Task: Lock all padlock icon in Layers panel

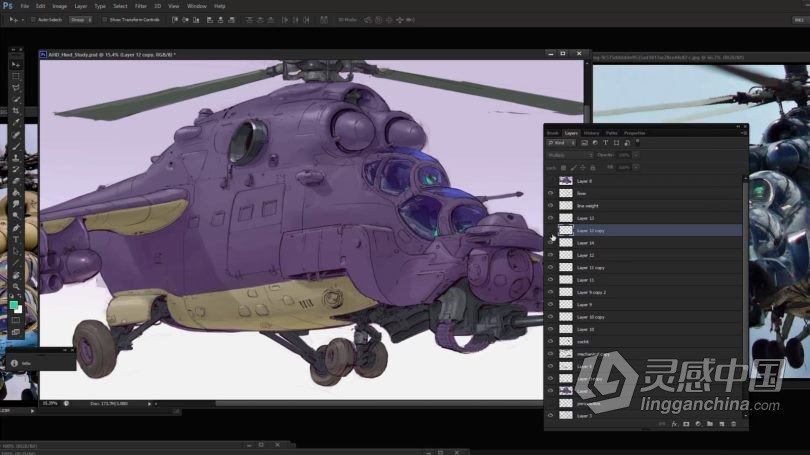Action: [593, 167]
